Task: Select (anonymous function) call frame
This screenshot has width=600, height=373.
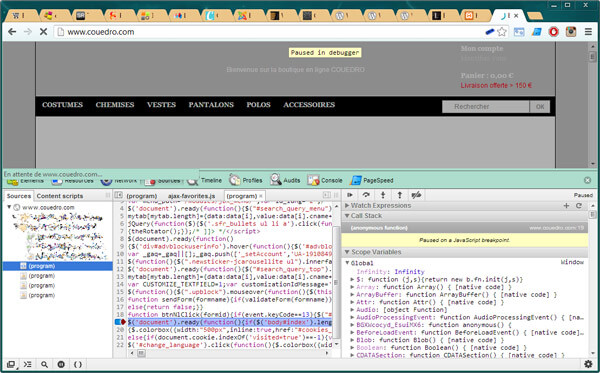Action: [465, 228]
